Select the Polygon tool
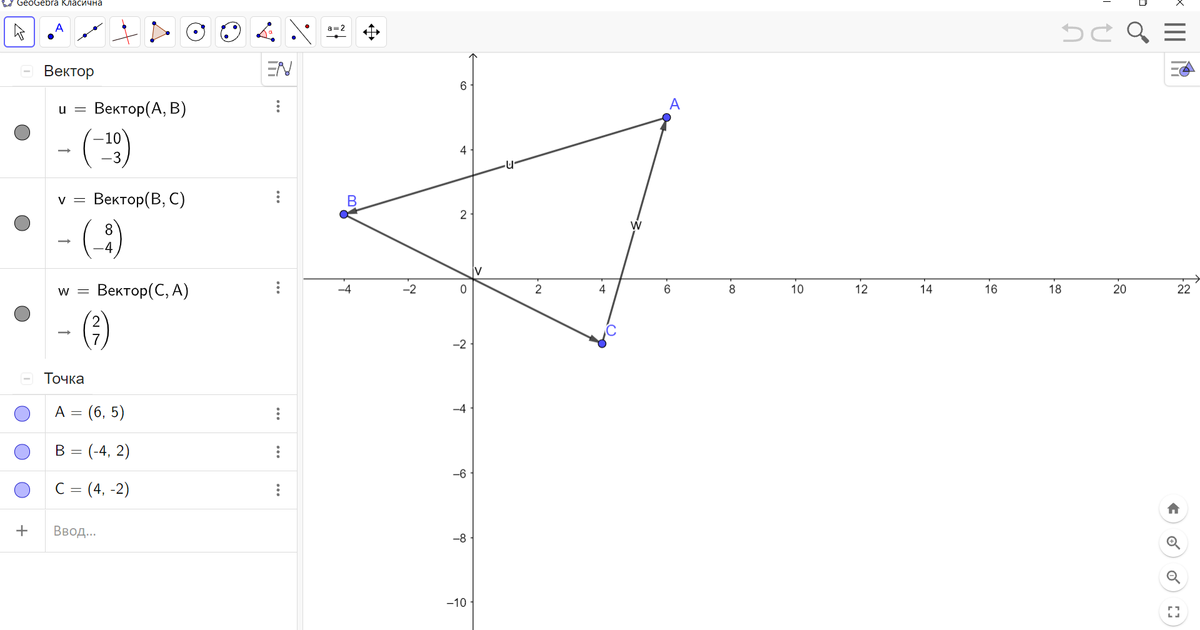Viewport: 1200px width, 630px height. tap(159, 31)
